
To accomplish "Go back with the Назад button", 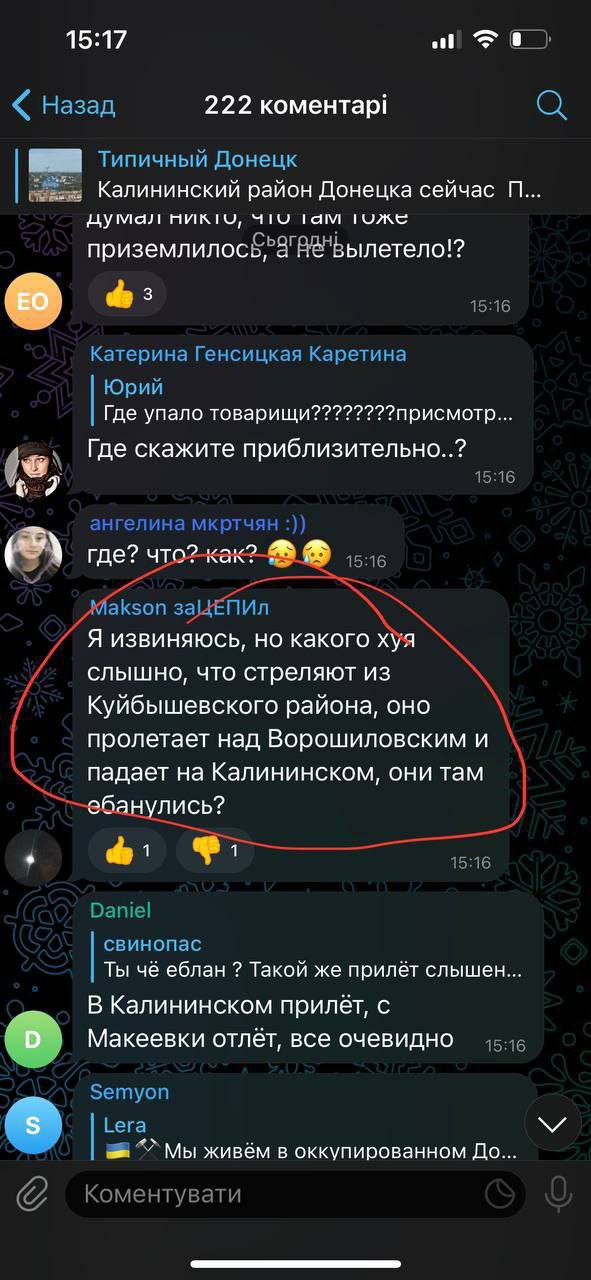I will pos(63,105).
